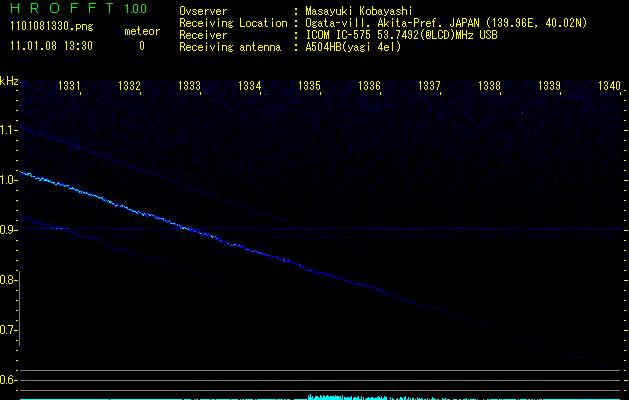Screen dimensions: 629x400
Task: Click the 0.7 frequency axis label
Action: click(x=7, y=330)
